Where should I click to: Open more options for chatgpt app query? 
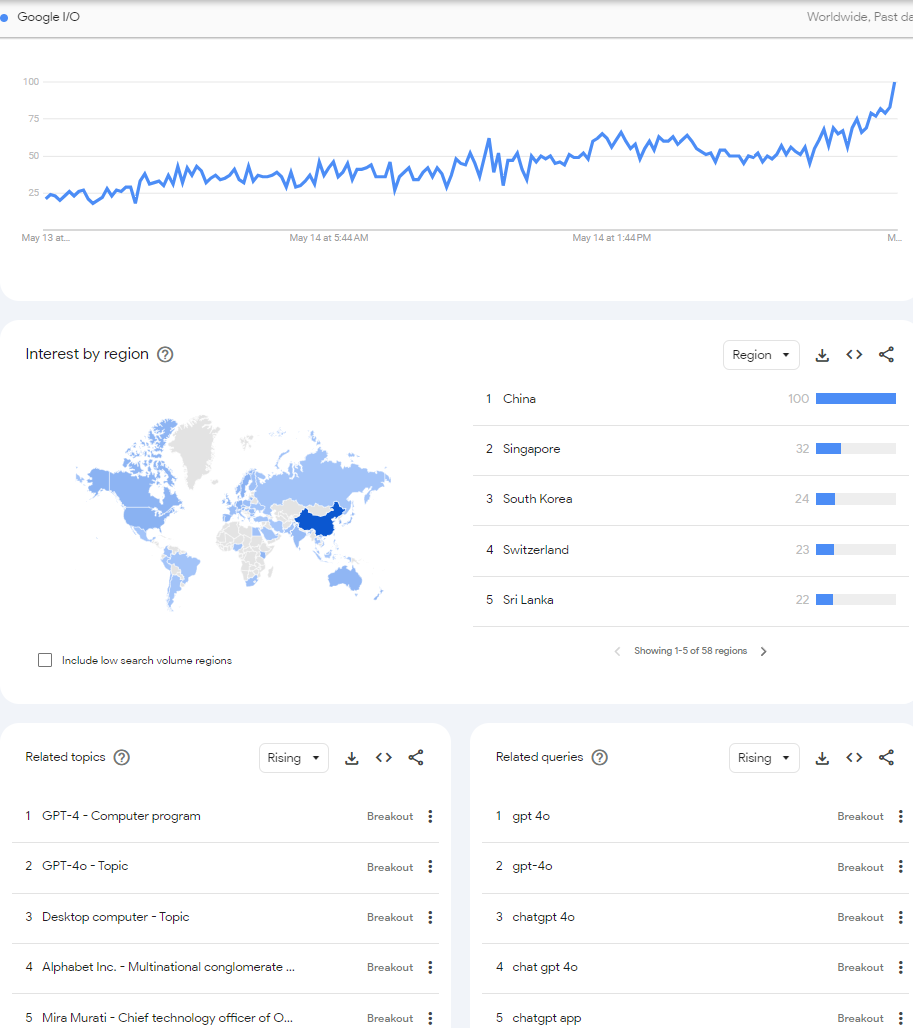pyautogui.click(x=901, y=1018)
